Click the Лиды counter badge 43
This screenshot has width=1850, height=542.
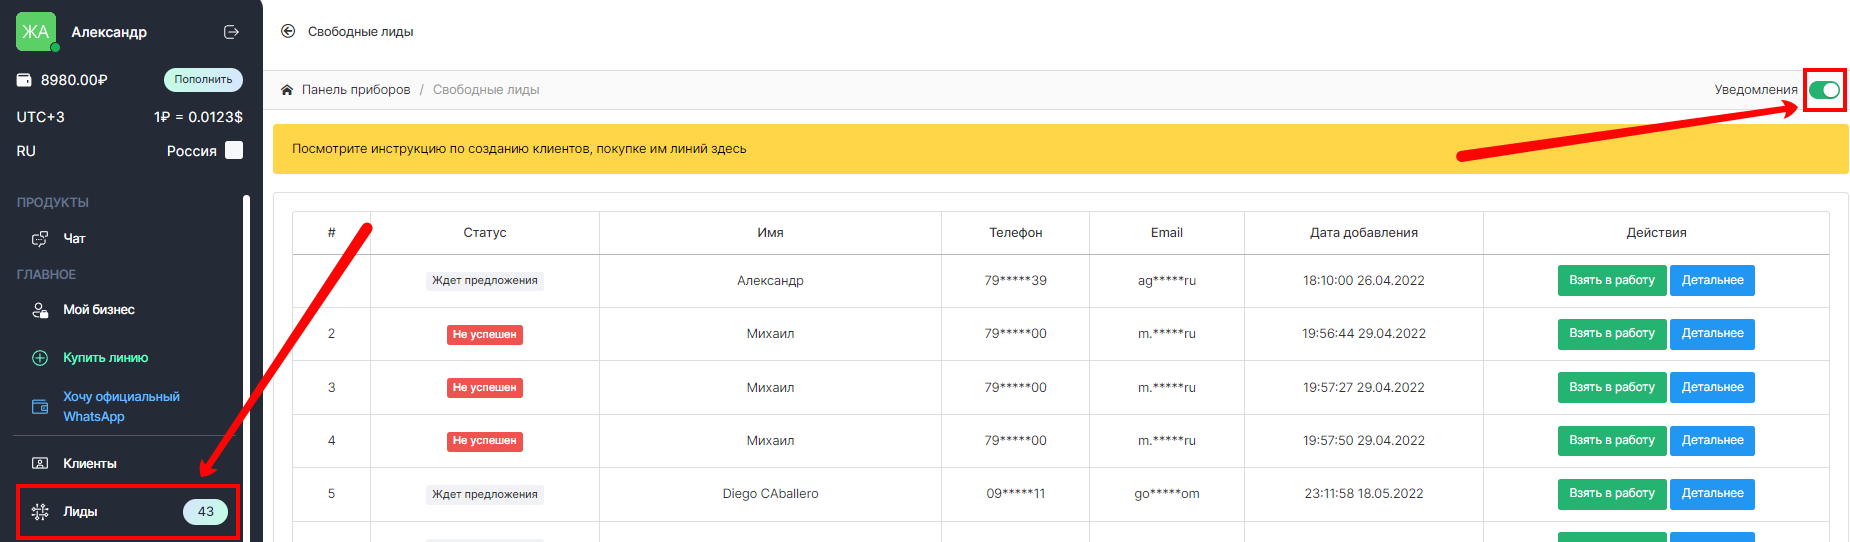205,512
